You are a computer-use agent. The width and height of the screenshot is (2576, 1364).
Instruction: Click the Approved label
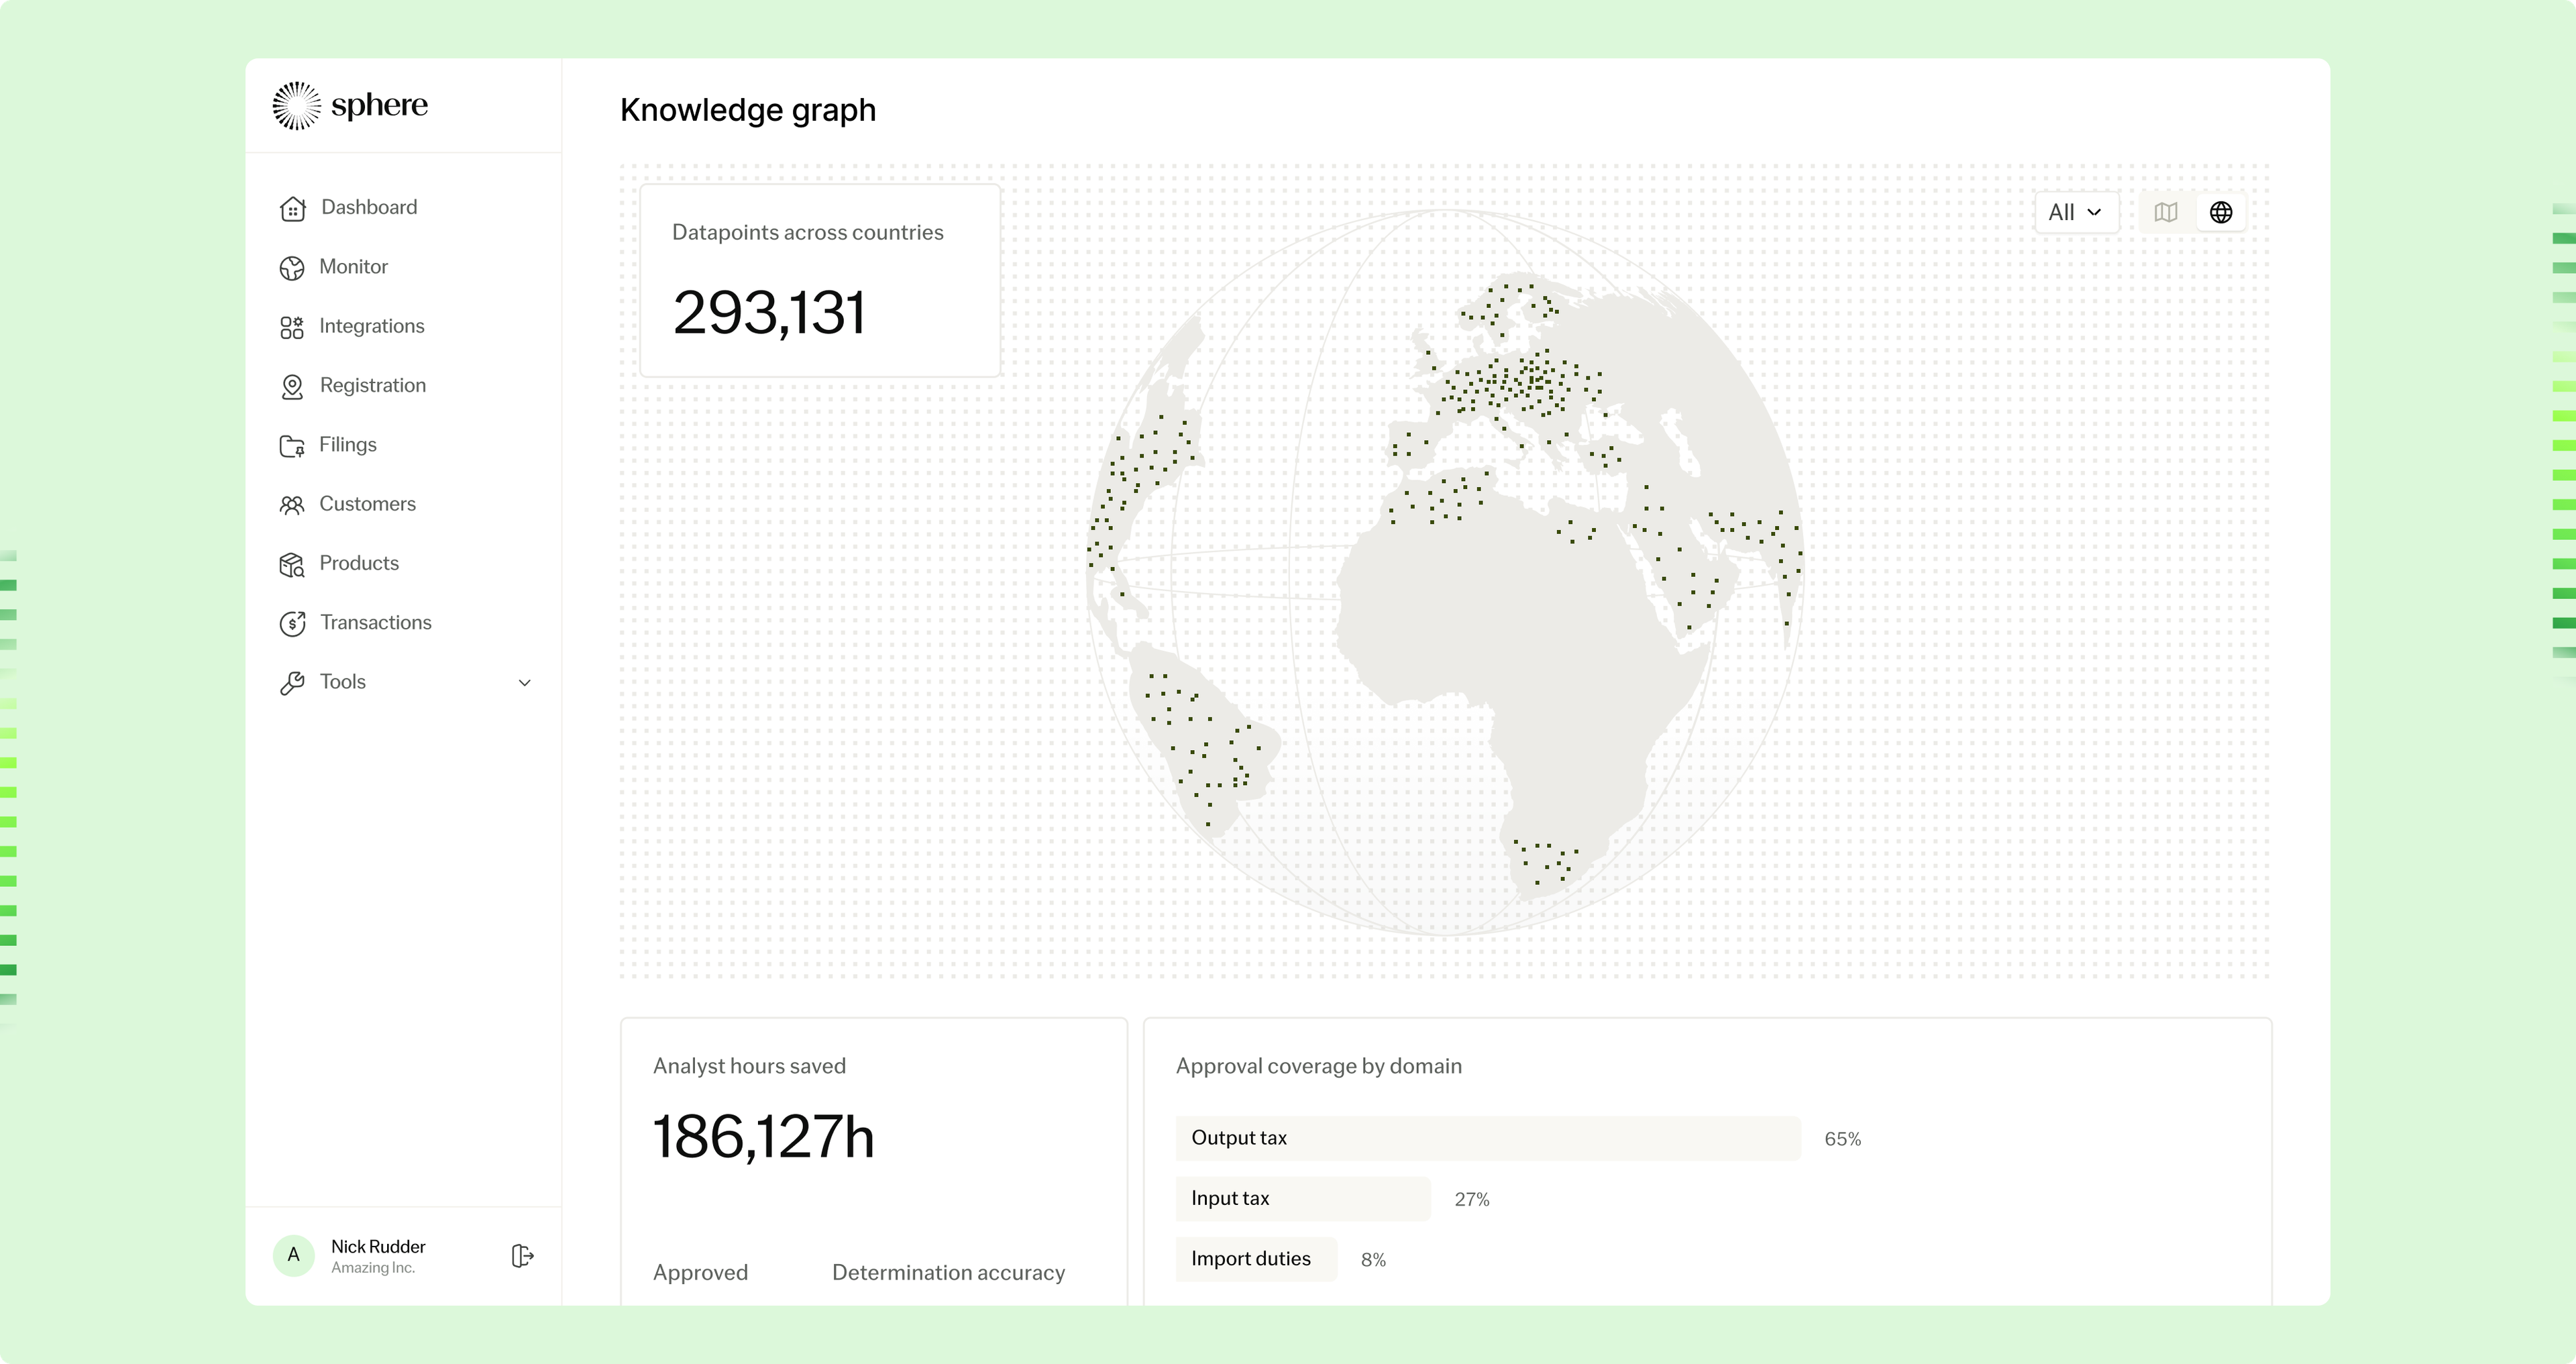coord(700,1272)
